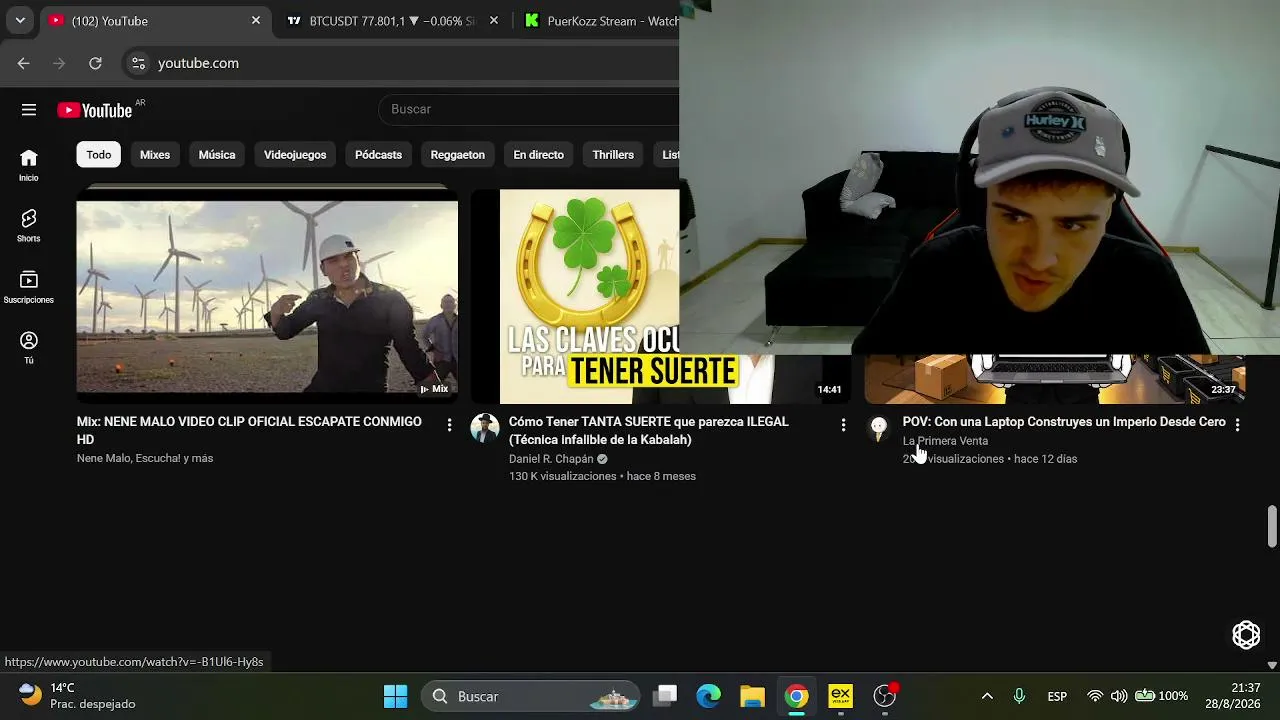Click the page vertical scrollbar thumb
This screenshot has height=720, width=1280.
pos(1272,526)
